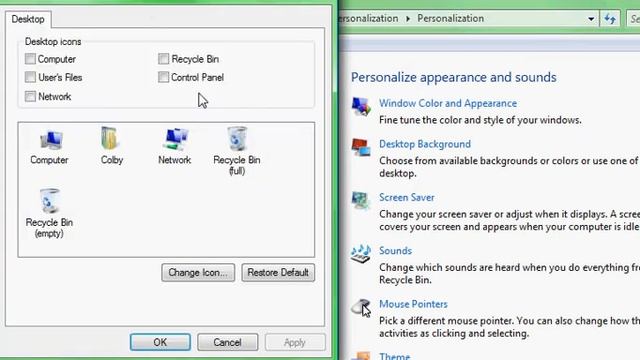Enable the Recycle Bin checkbox
The height and width of the screenshot is (360, 640).
coord(163,59)
